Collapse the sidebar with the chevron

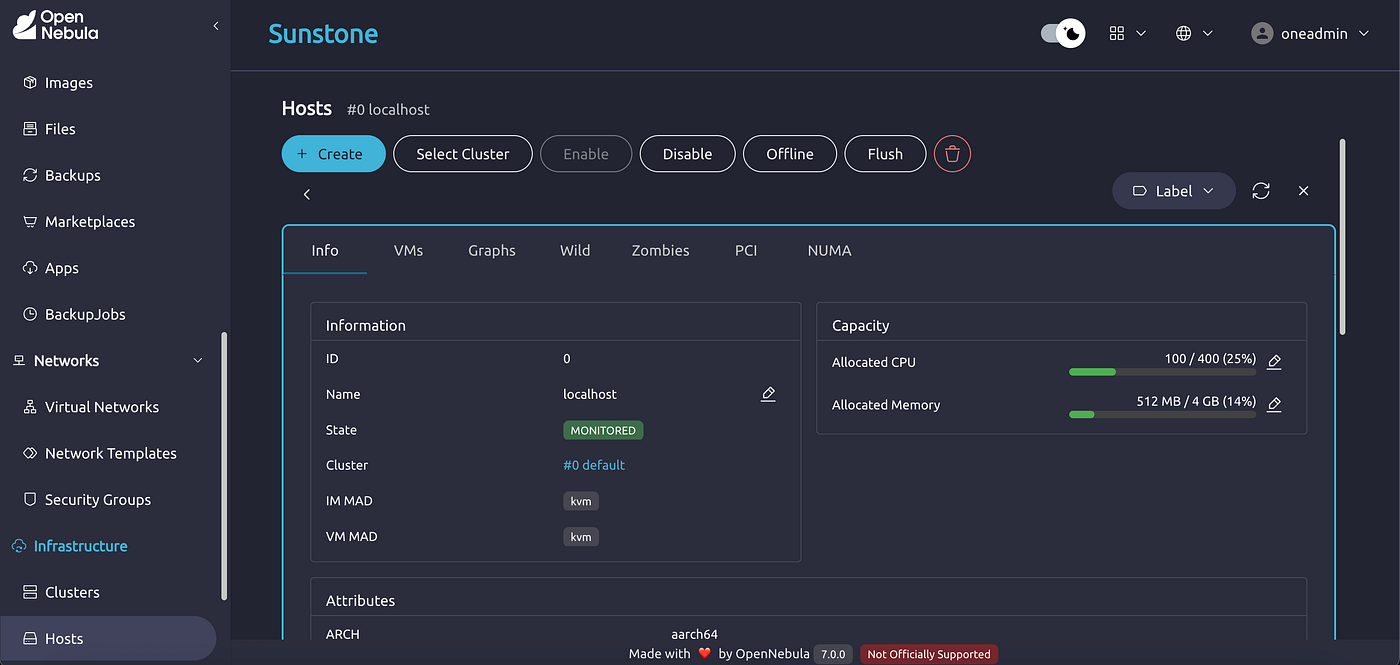(x=215, y=26)
